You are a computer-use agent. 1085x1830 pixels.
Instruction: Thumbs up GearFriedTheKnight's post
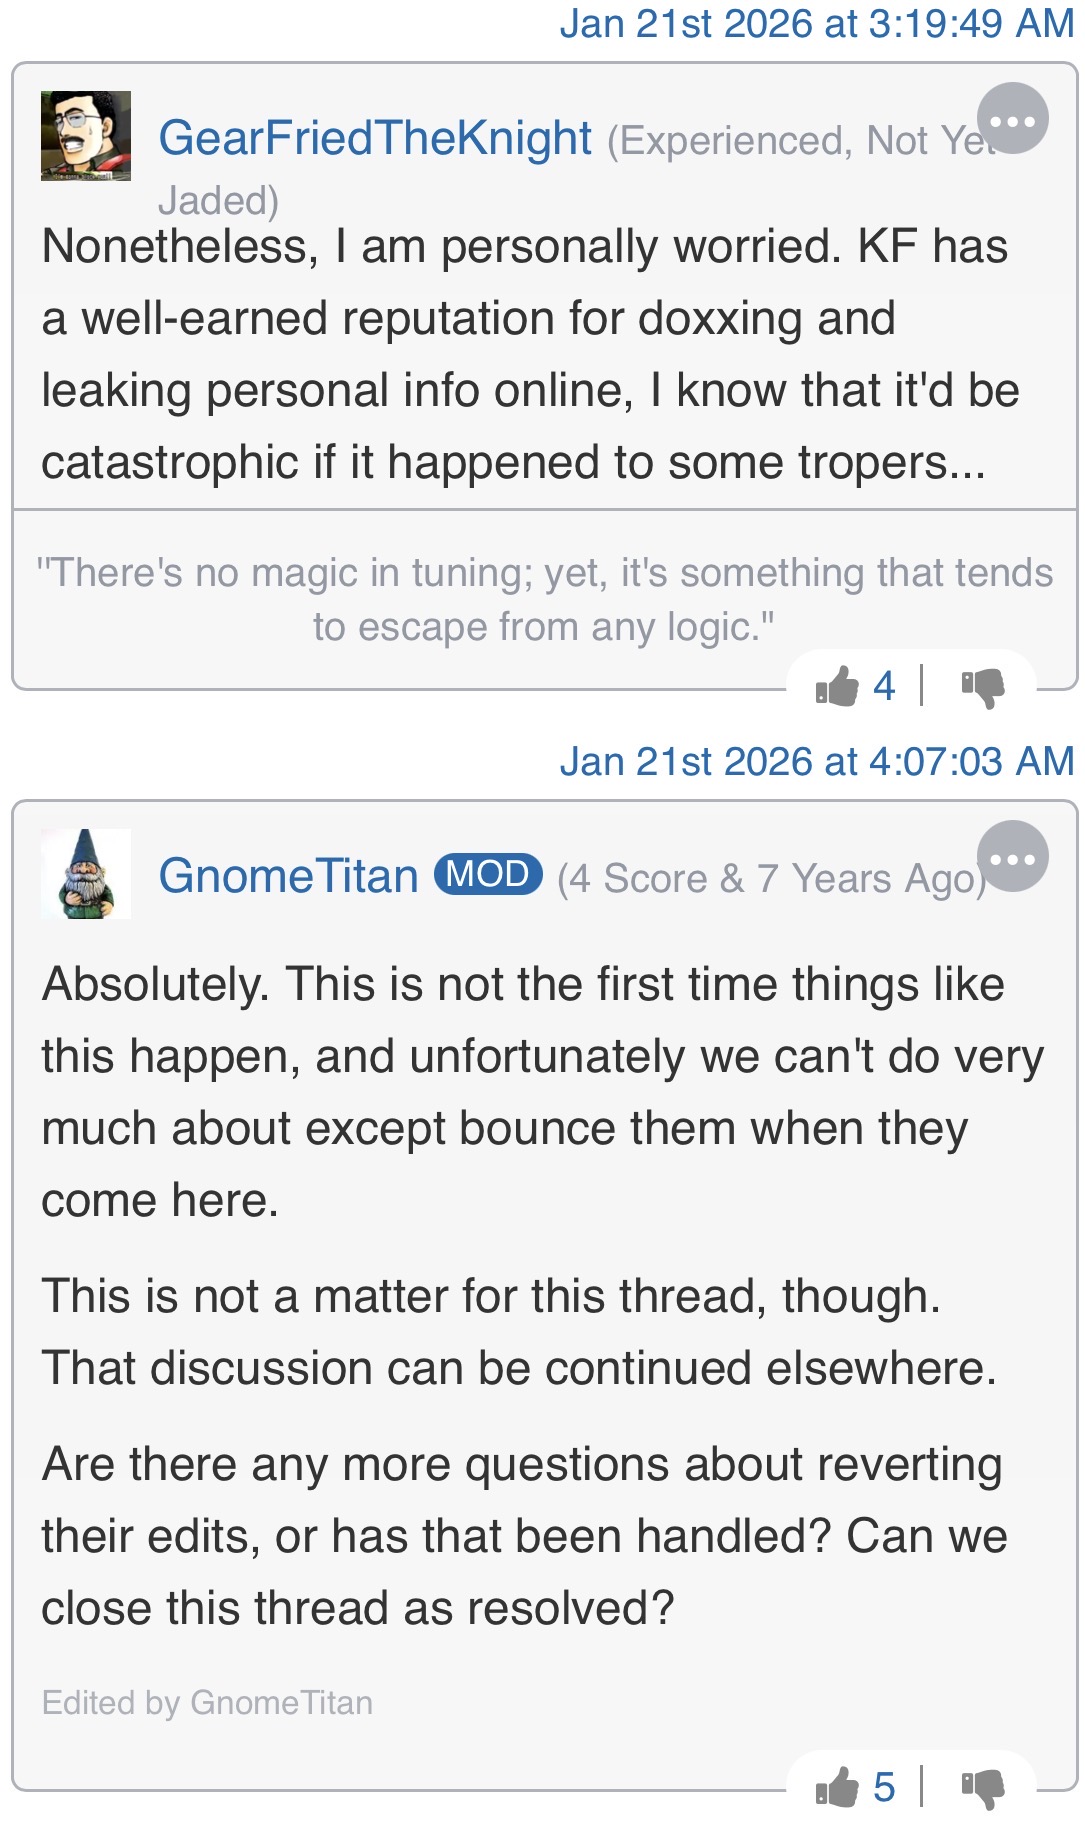[x=837, y=687]
